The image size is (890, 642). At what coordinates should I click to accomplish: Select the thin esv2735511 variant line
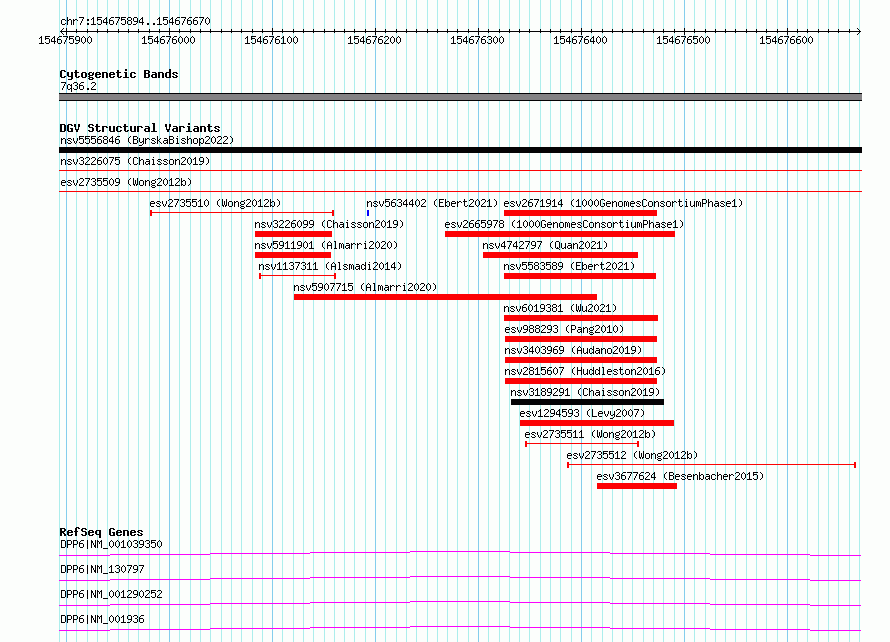click(x=582, y=444)
